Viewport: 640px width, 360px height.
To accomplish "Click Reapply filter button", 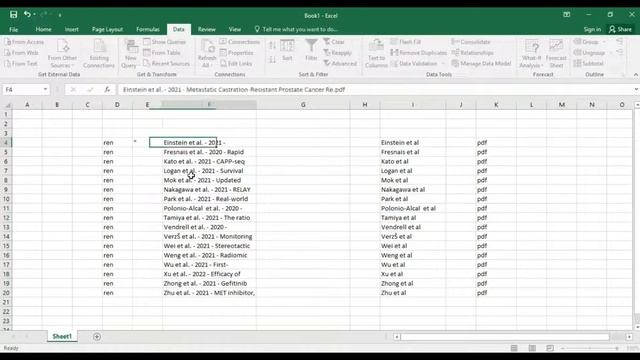I will point(338,53).
